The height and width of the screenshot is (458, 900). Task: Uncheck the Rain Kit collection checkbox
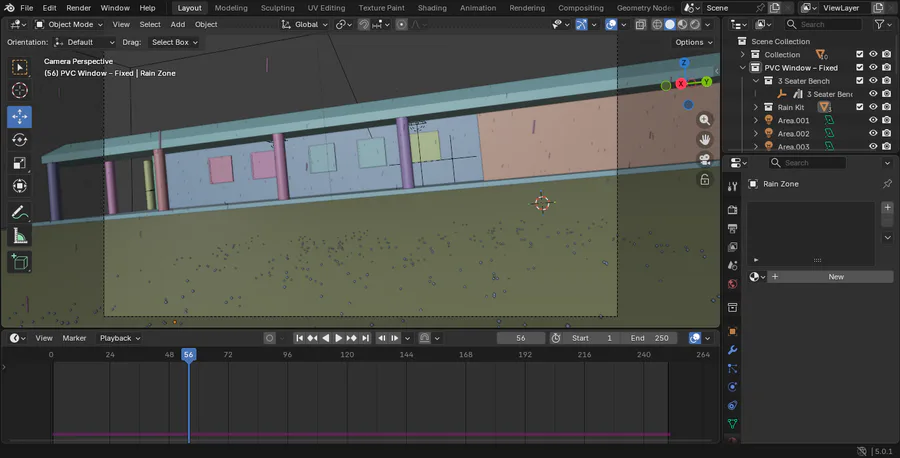click(859, 107)
